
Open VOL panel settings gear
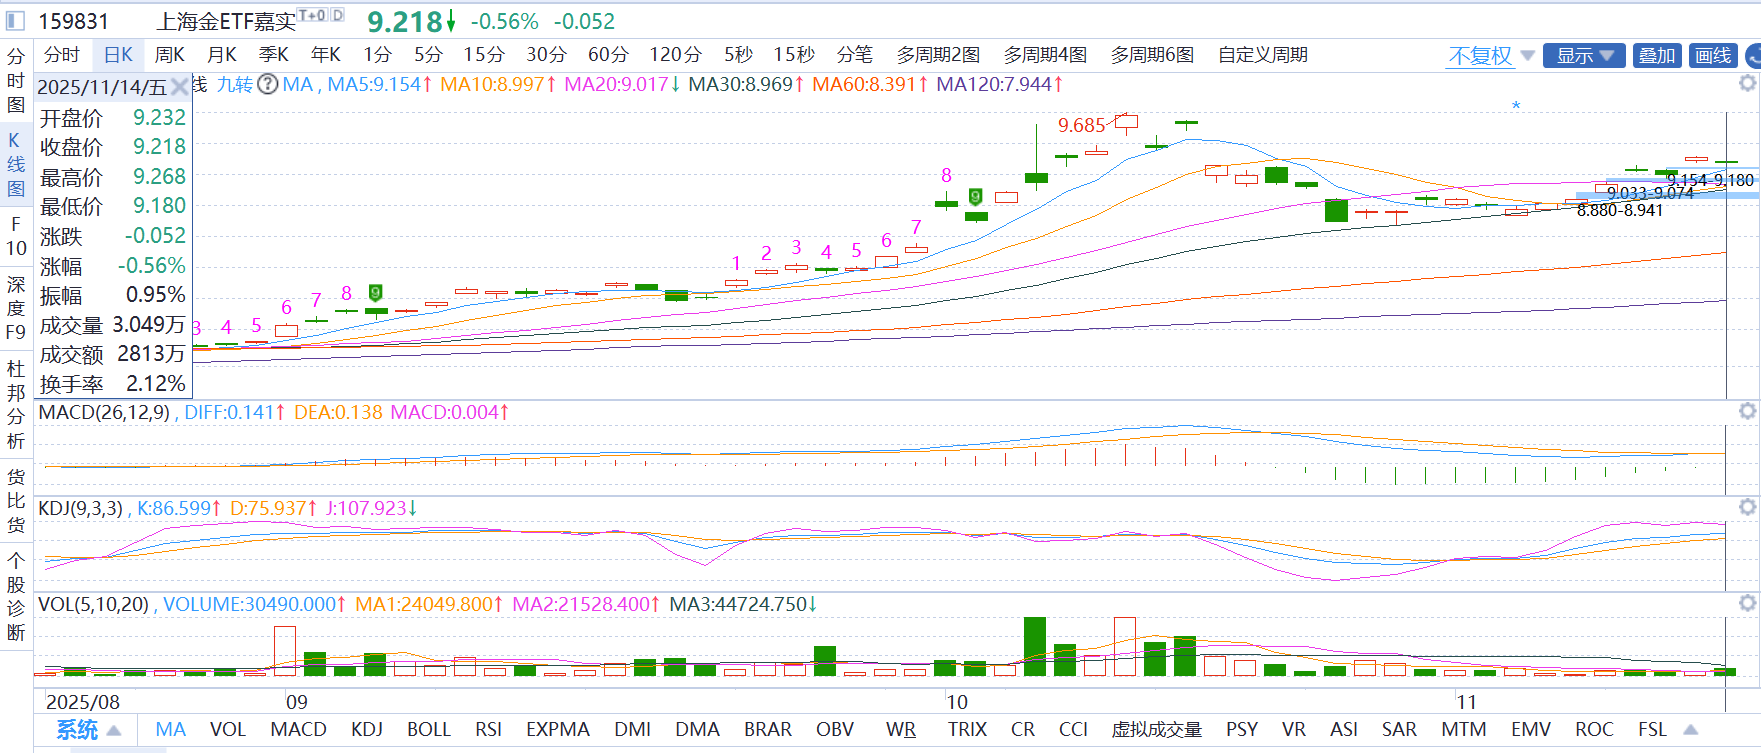(1747, 603)
